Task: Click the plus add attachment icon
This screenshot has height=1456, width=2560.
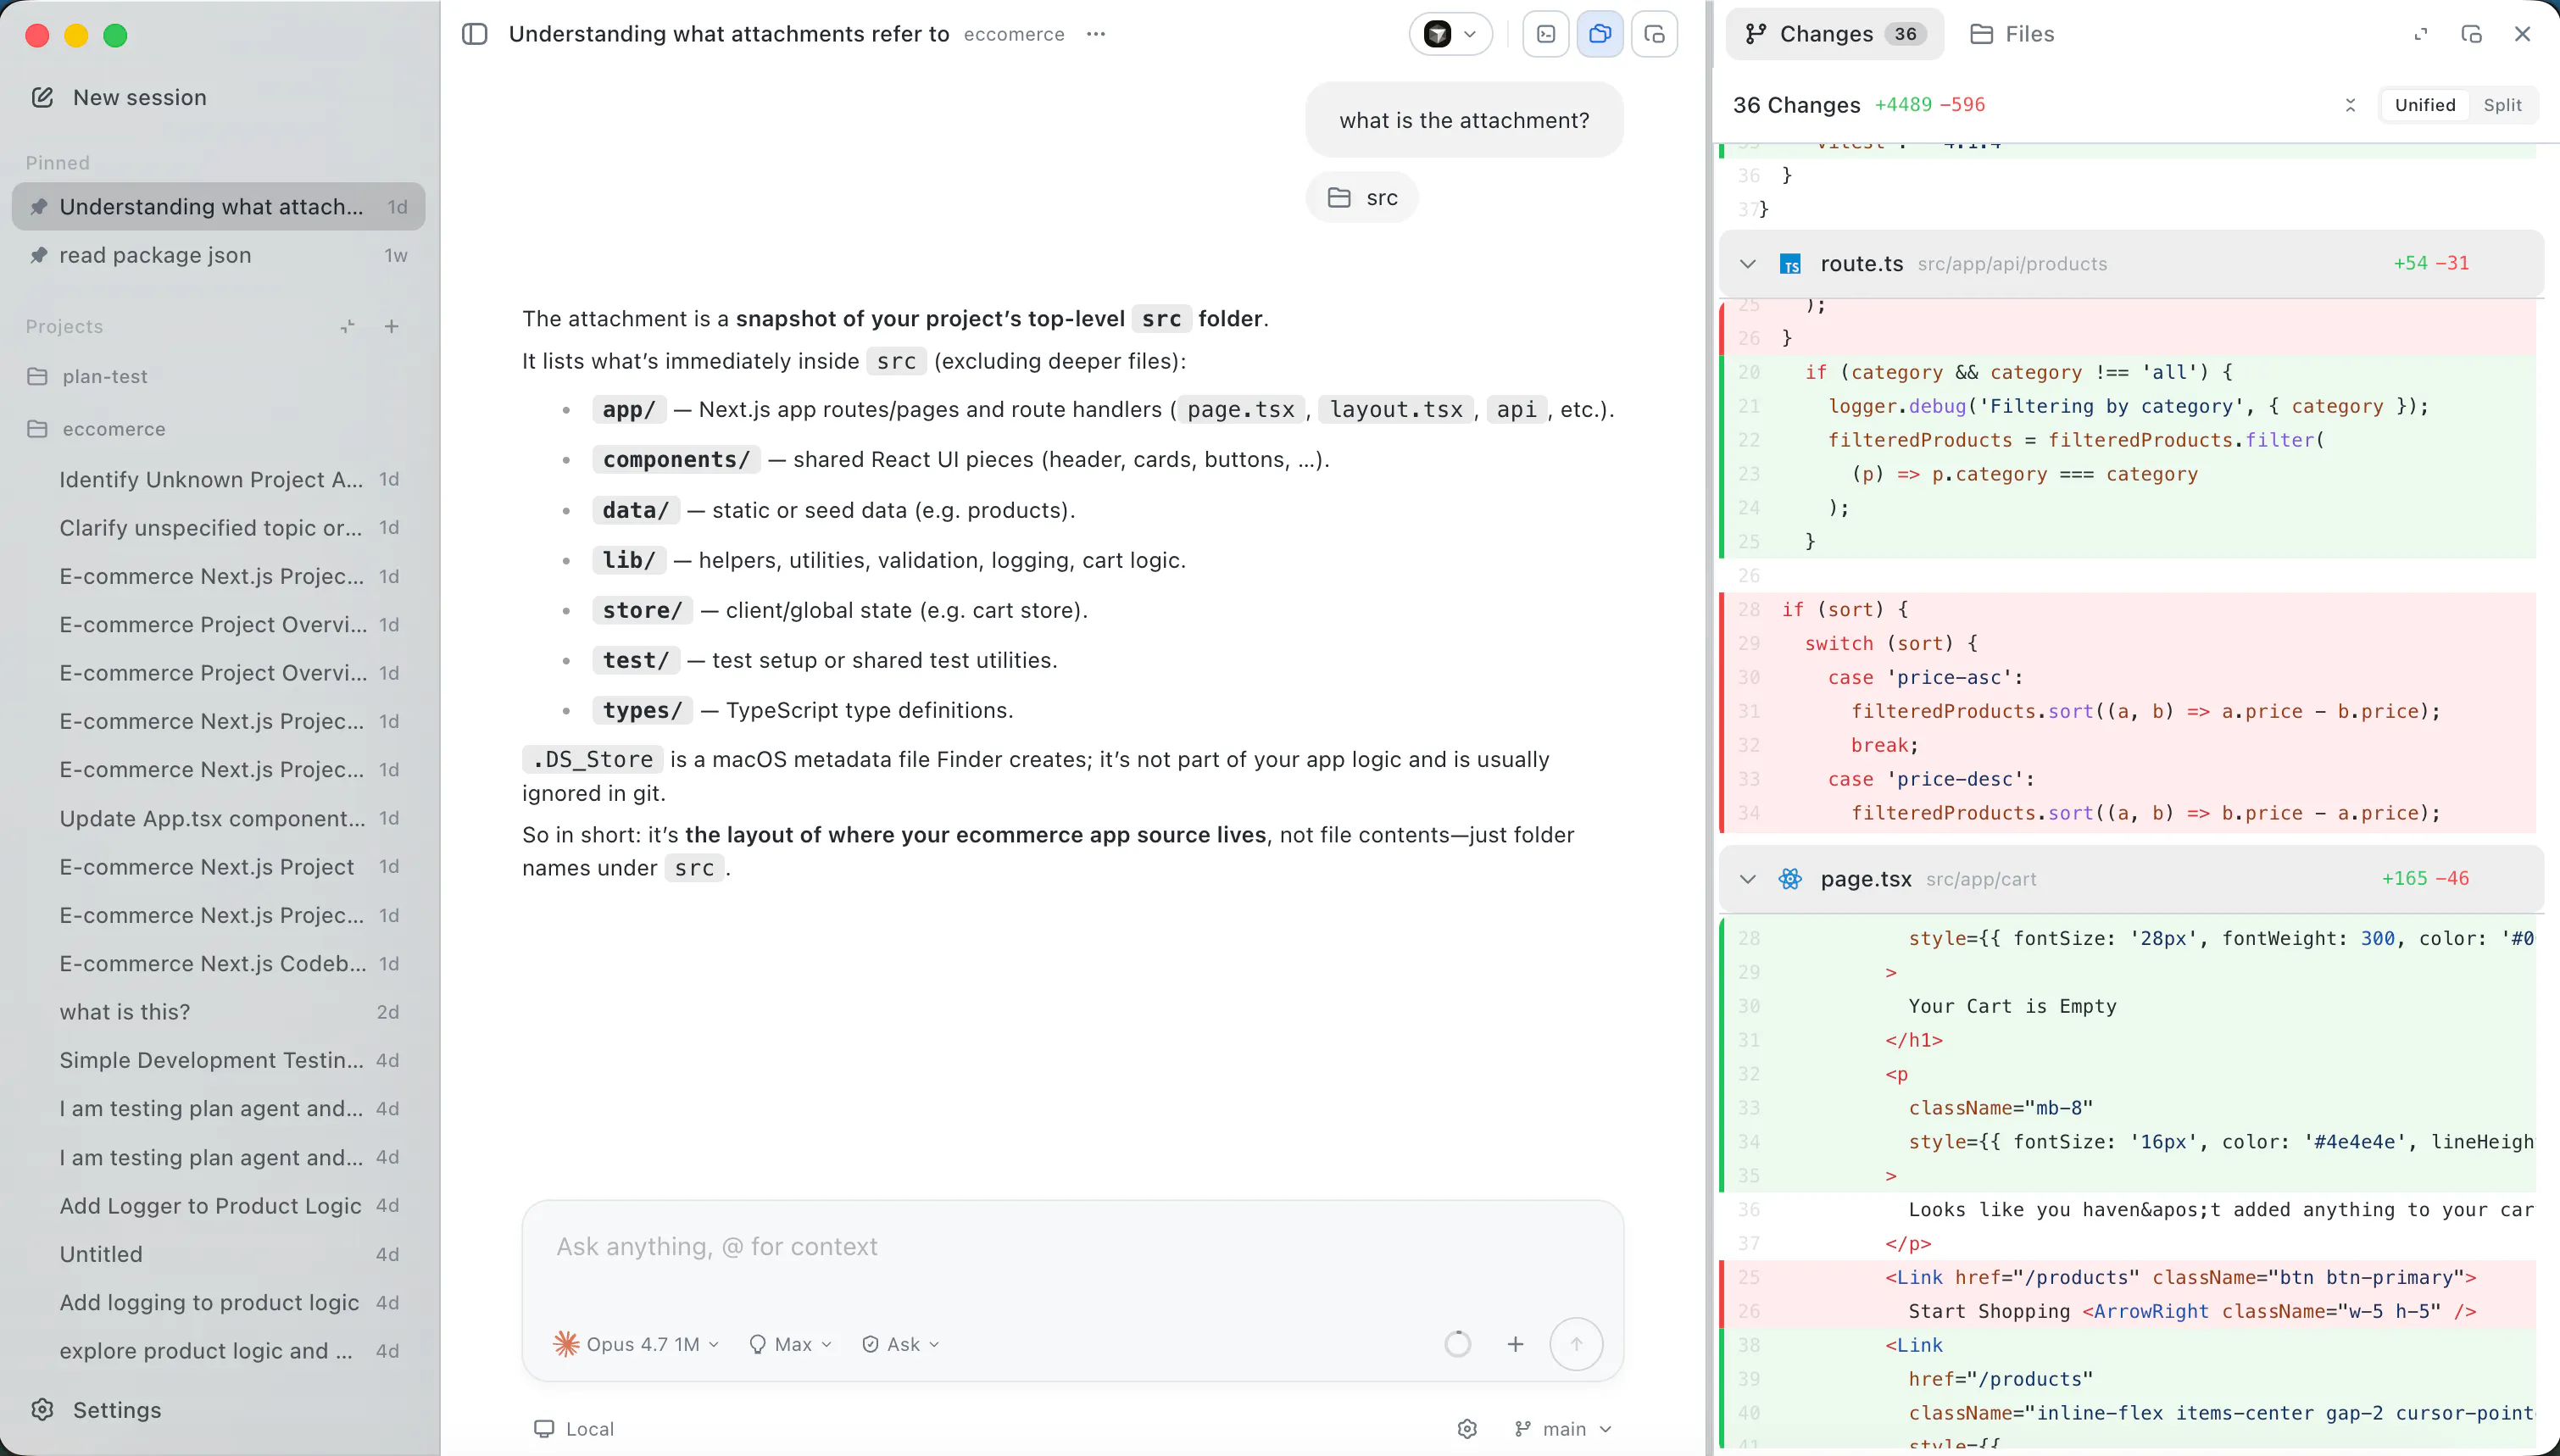Action: (x=1516, y=1344)
